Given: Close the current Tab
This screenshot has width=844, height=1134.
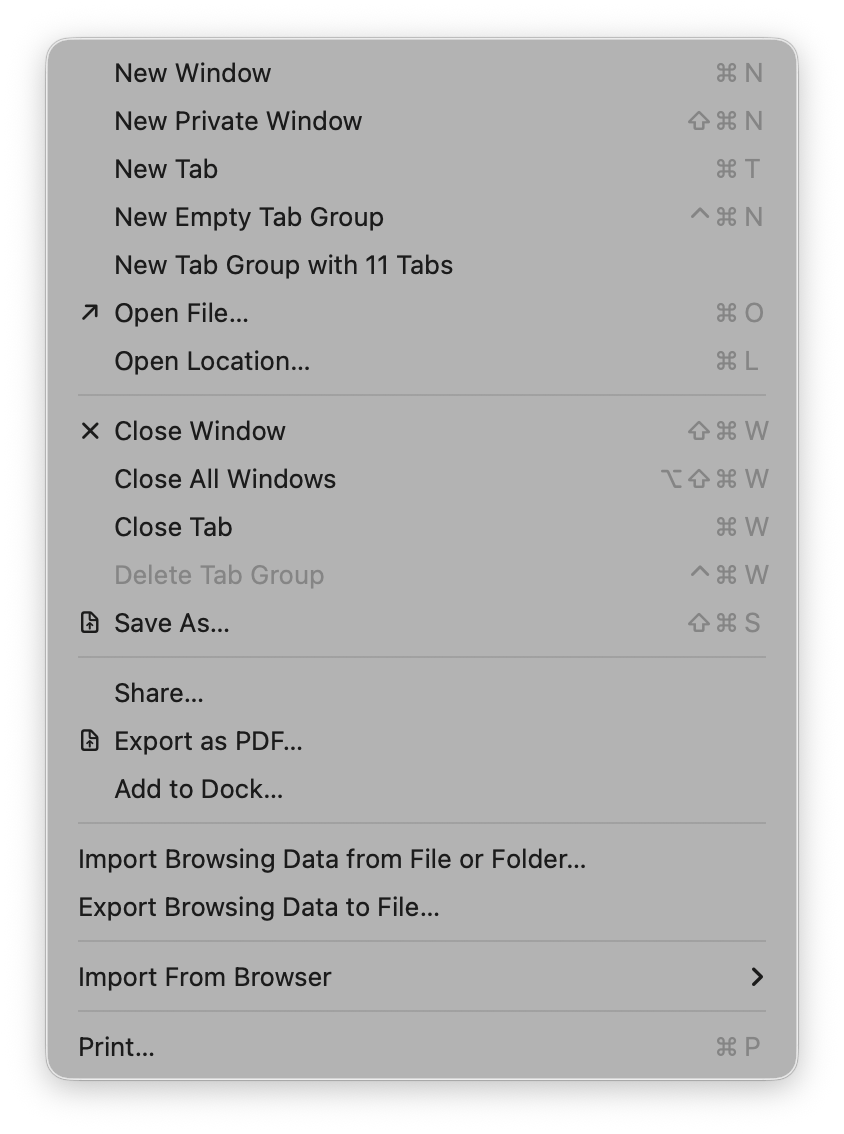Looking at the screenshot, I should tap(173, 526).
